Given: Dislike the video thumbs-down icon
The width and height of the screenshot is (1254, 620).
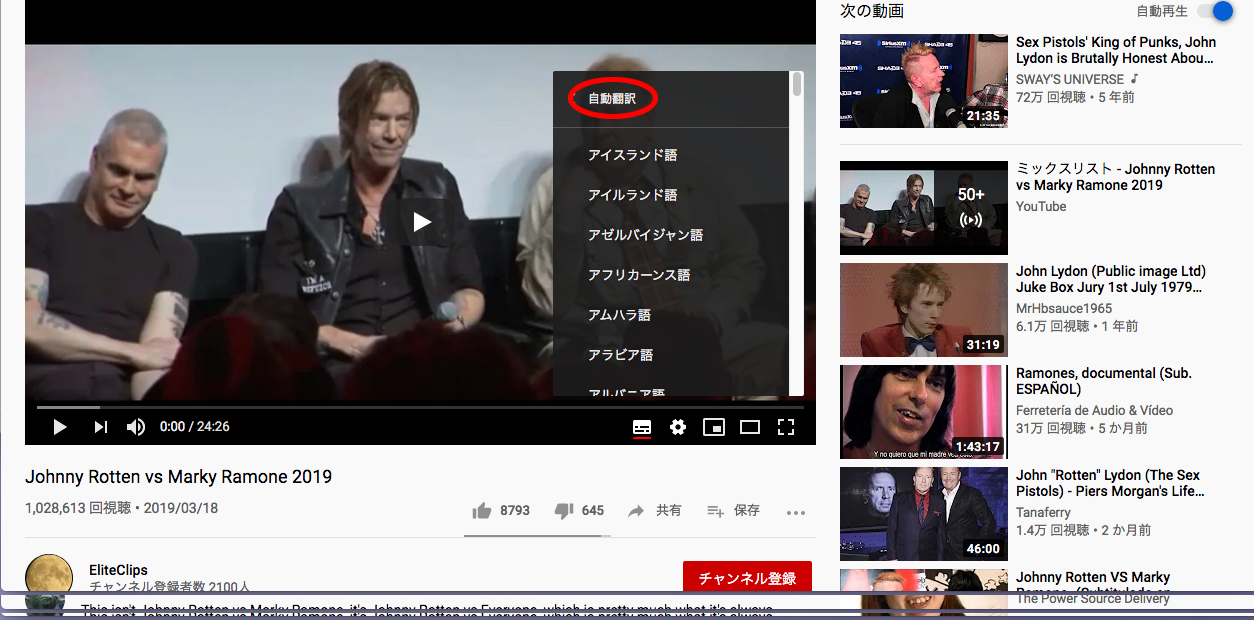Looking at the screenshot, I should click(x=564, y=511).
